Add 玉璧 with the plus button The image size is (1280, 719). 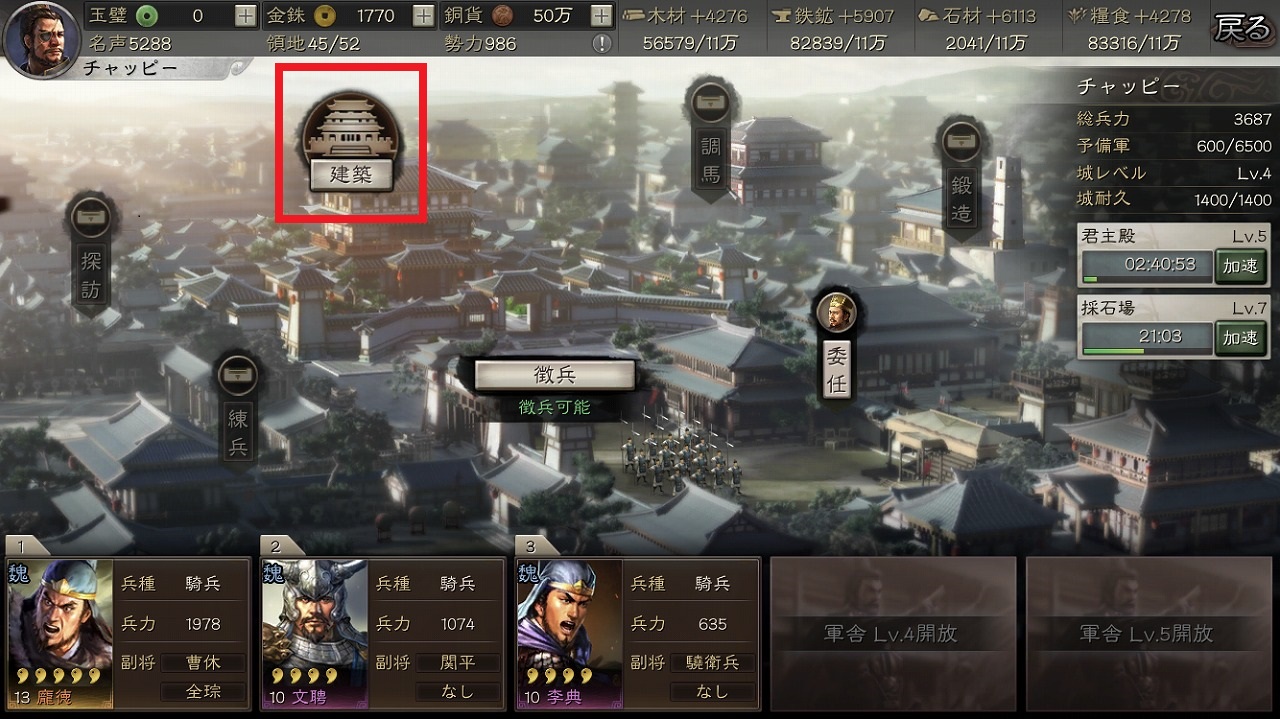pyautogui.click(x=245, y=16)
